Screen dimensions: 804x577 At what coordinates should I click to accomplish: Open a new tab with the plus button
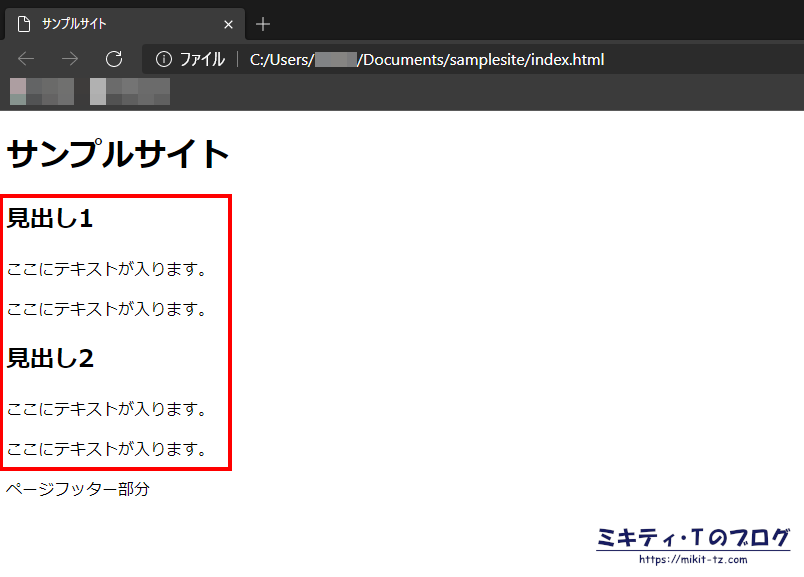[x=262, y=23]
